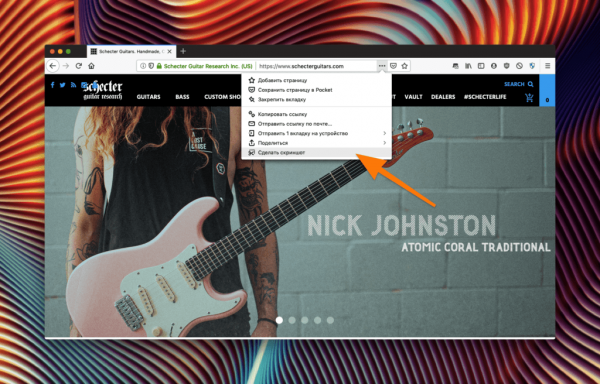Screen dimensions: 600x384
Task: Reload the page with the refresh icon
Action: click(79, 66)
